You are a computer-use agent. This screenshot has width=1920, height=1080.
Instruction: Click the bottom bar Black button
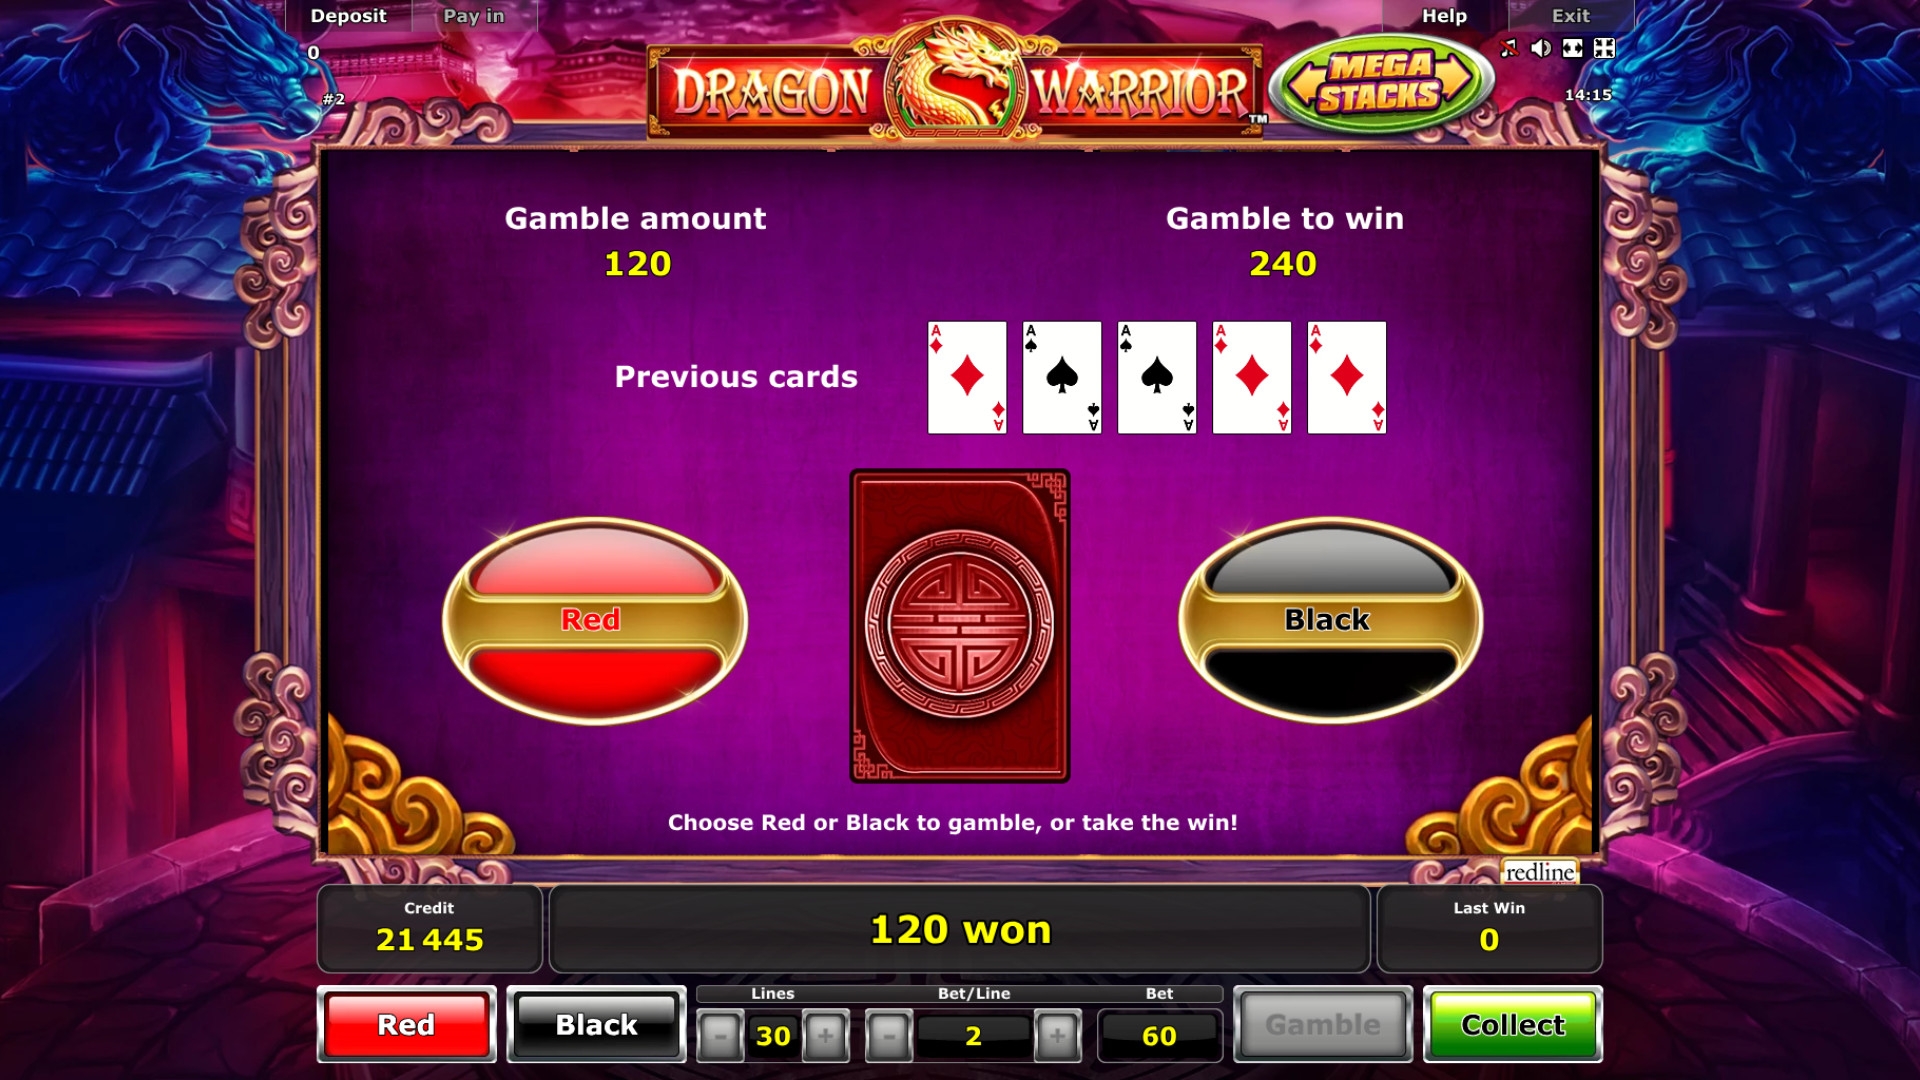596,1024
